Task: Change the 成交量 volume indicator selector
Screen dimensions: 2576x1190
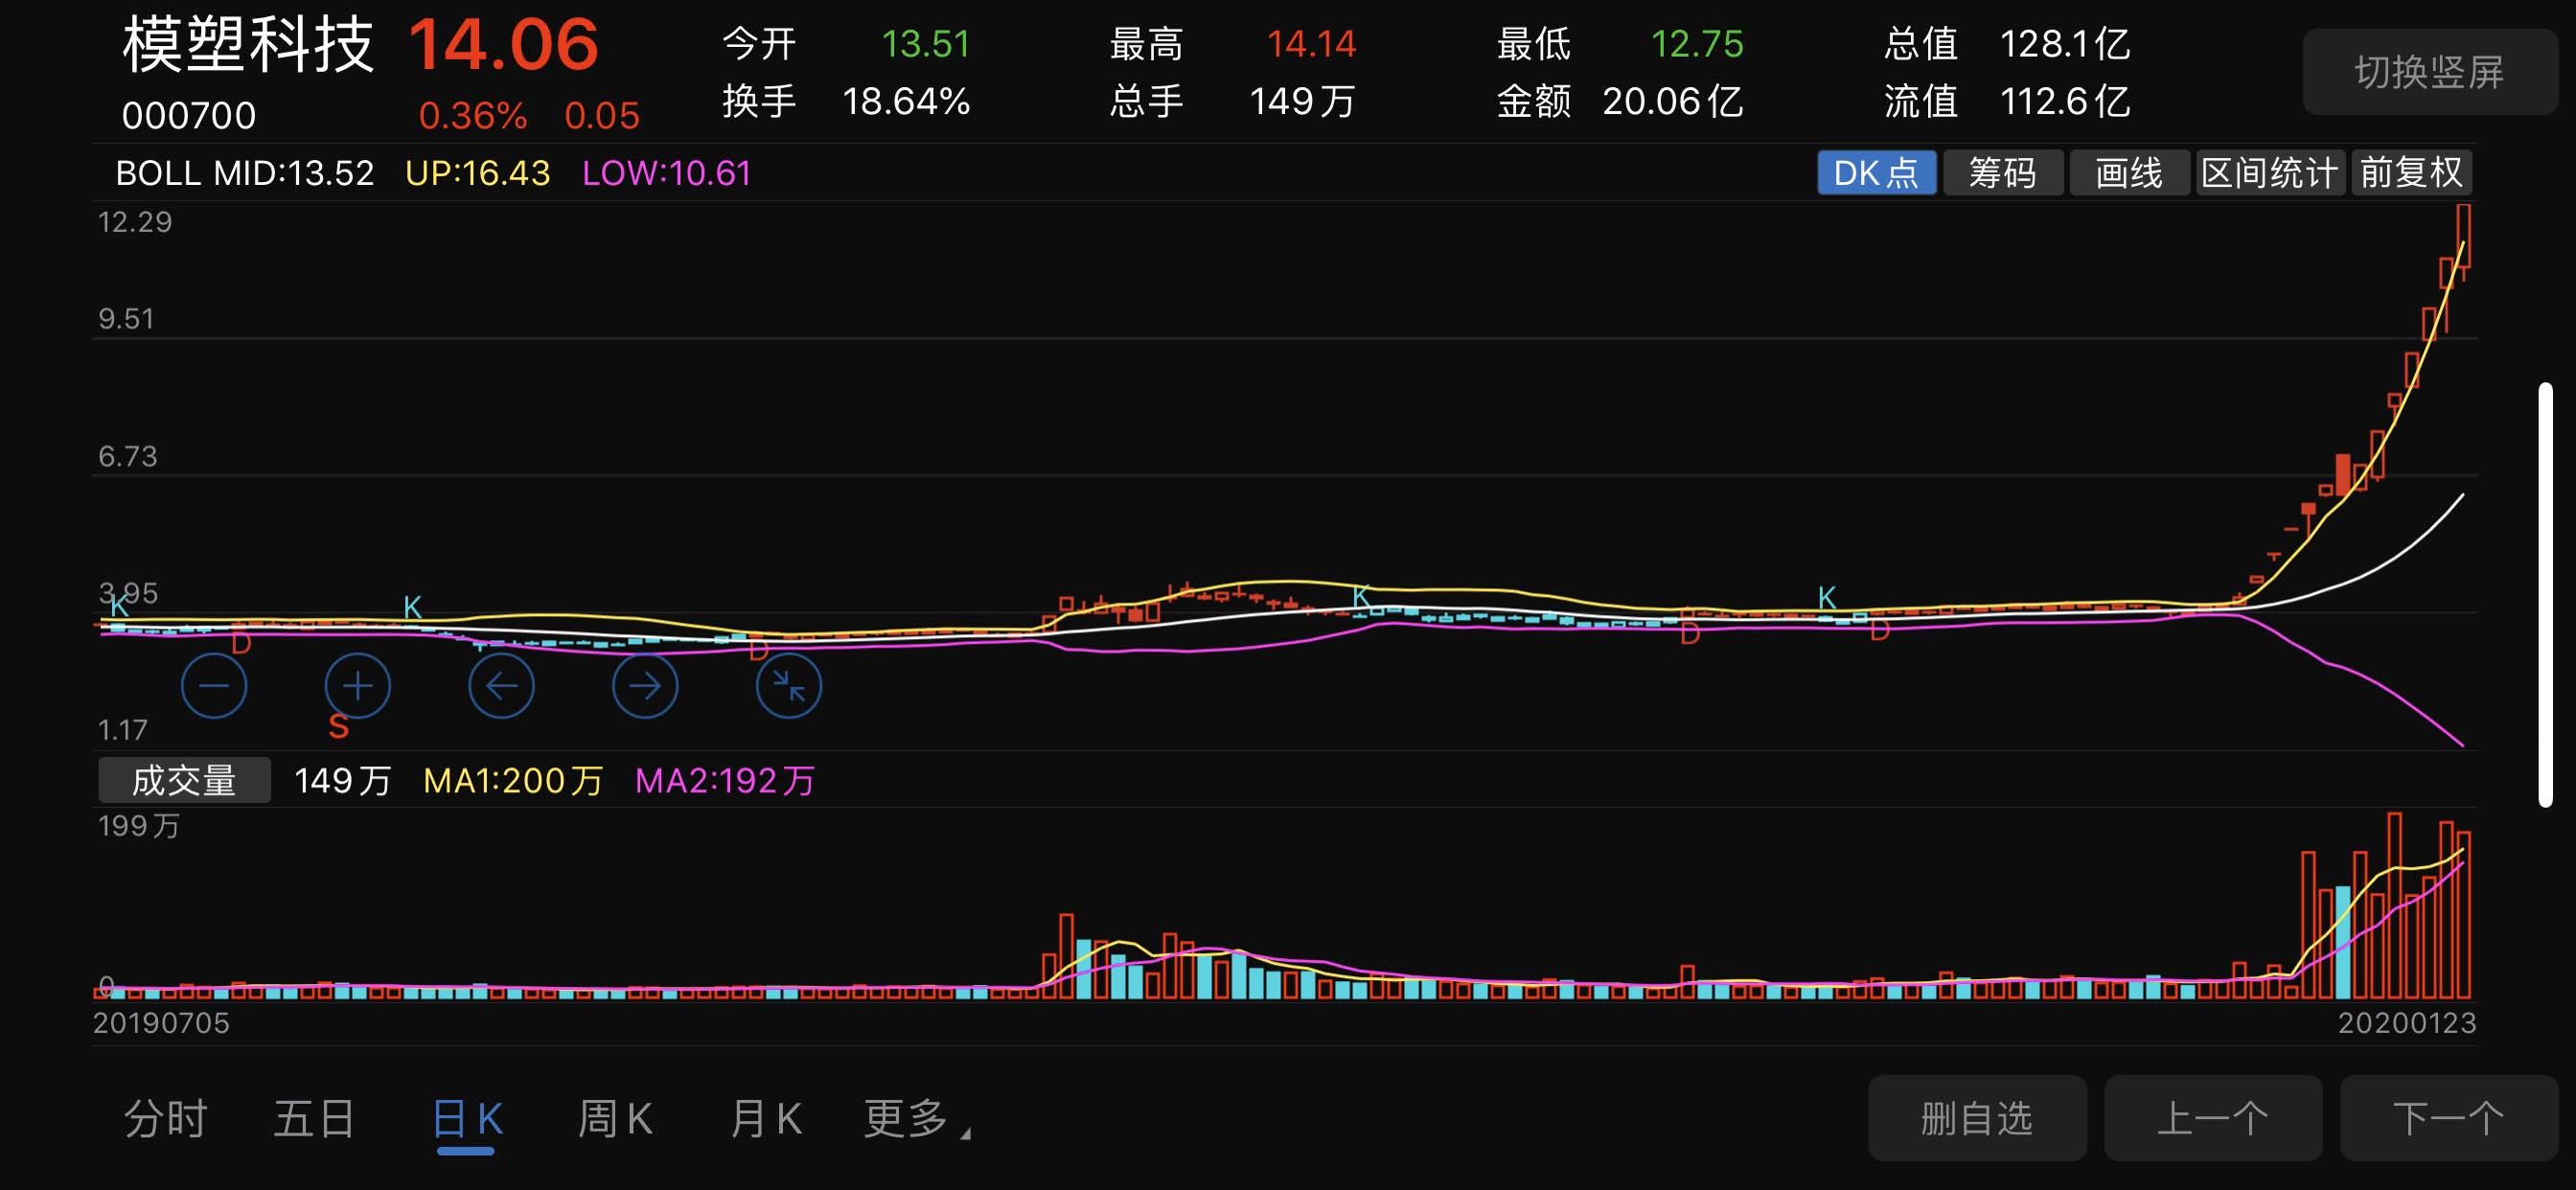Action: click(184, 780)
